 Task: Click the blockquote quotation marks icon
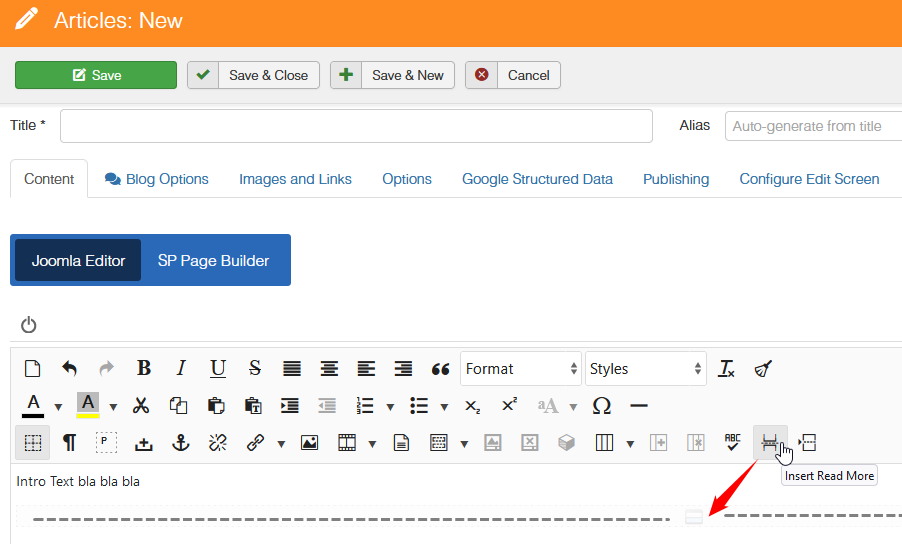440,368
